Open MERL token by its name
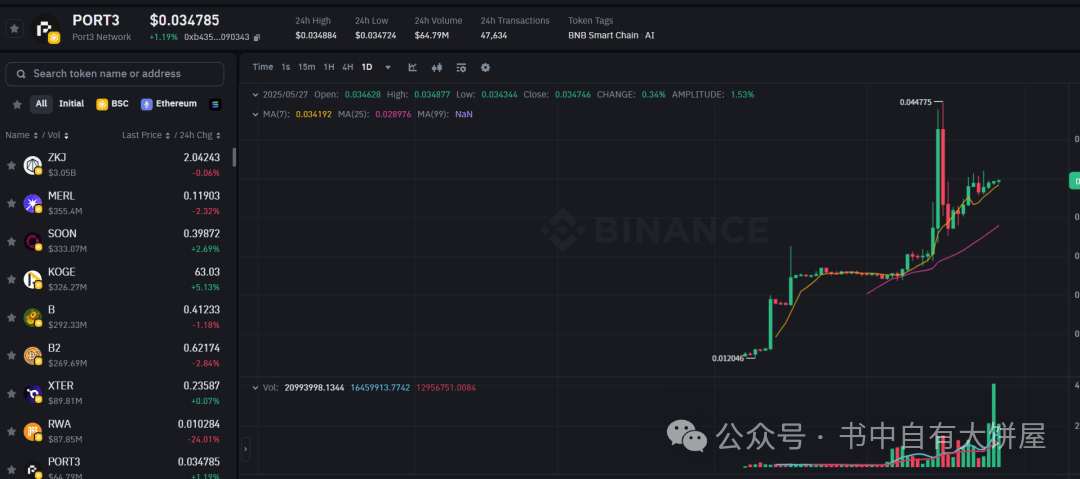 tap(61, 196)
